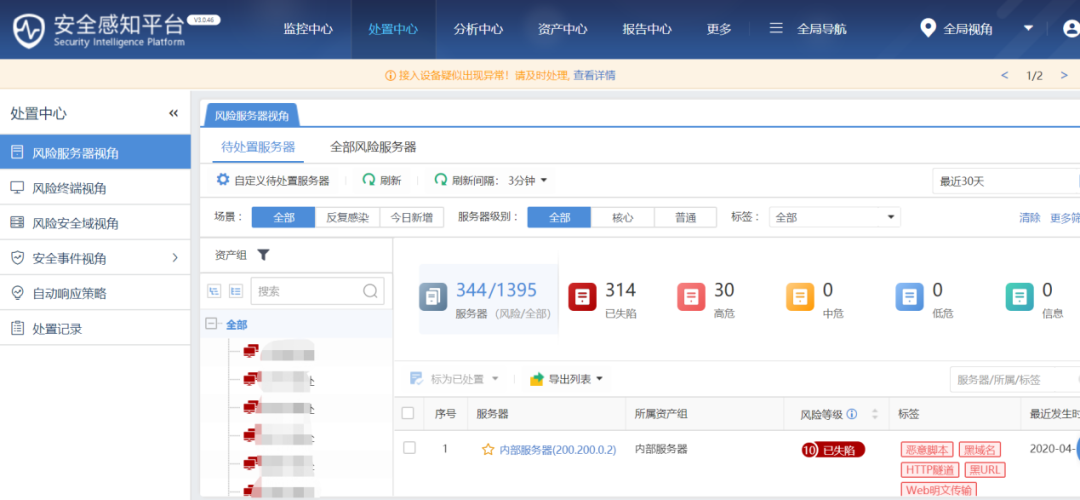Viewport: 1080px width, 500px height.
Task: Open the 标签 dropdown showing 全部
Action: [x=834, y=217]
